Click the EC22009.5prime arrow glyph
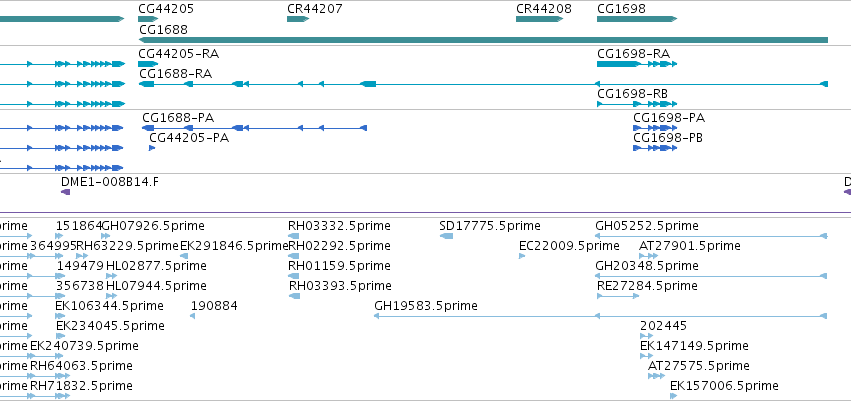The image size is (851, 401). (522, 256)
